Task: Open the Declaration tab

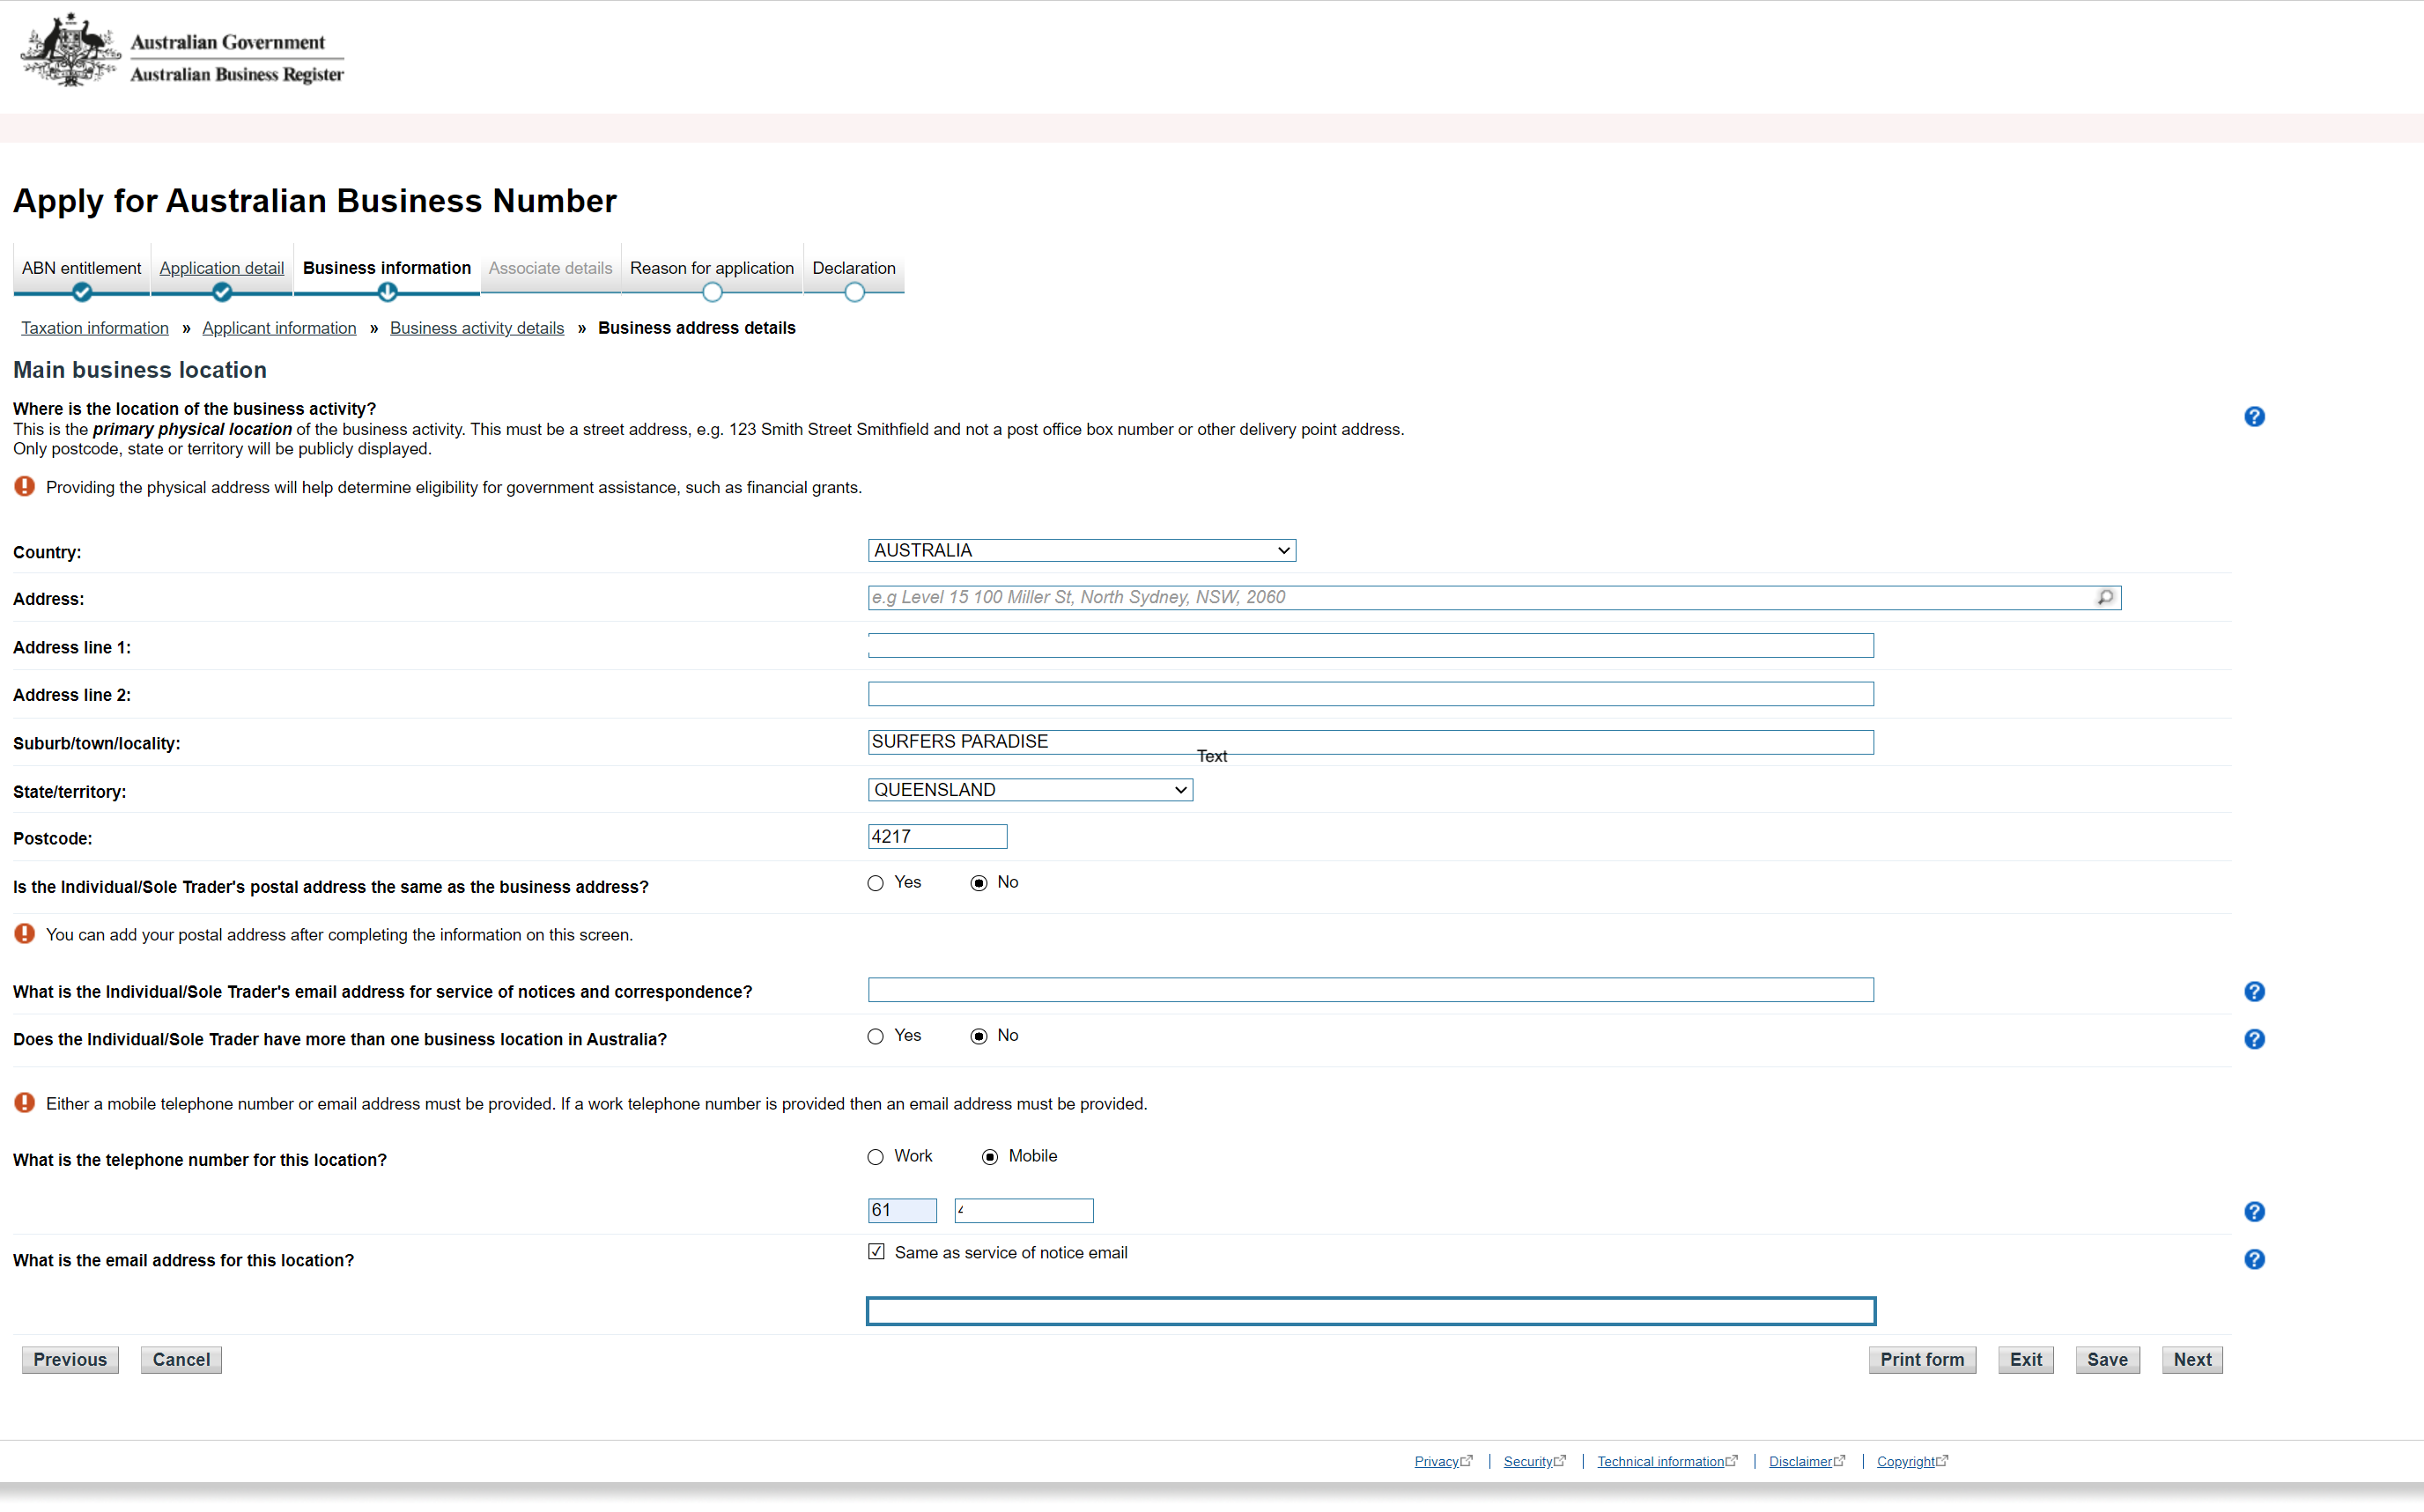Action: [x=853, y=268]
